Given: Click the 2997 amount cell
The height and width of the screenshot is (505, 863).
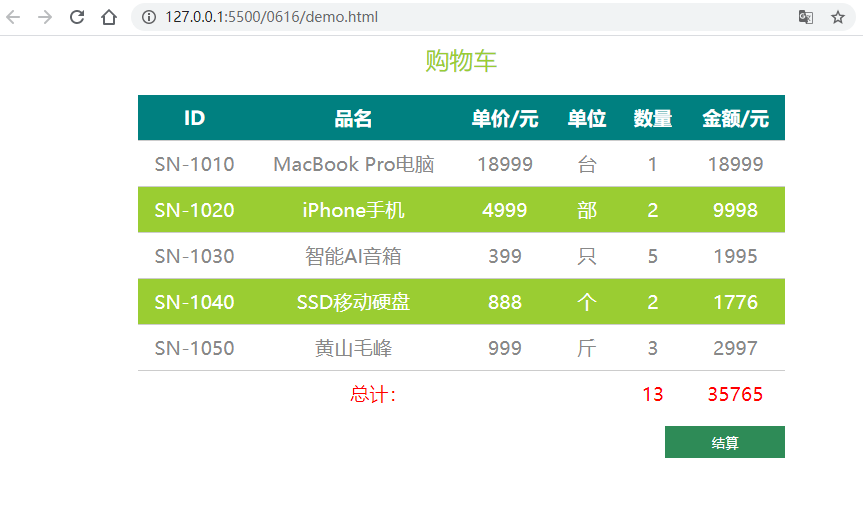Looking at the screenshot, I should (x=735, y=348).
